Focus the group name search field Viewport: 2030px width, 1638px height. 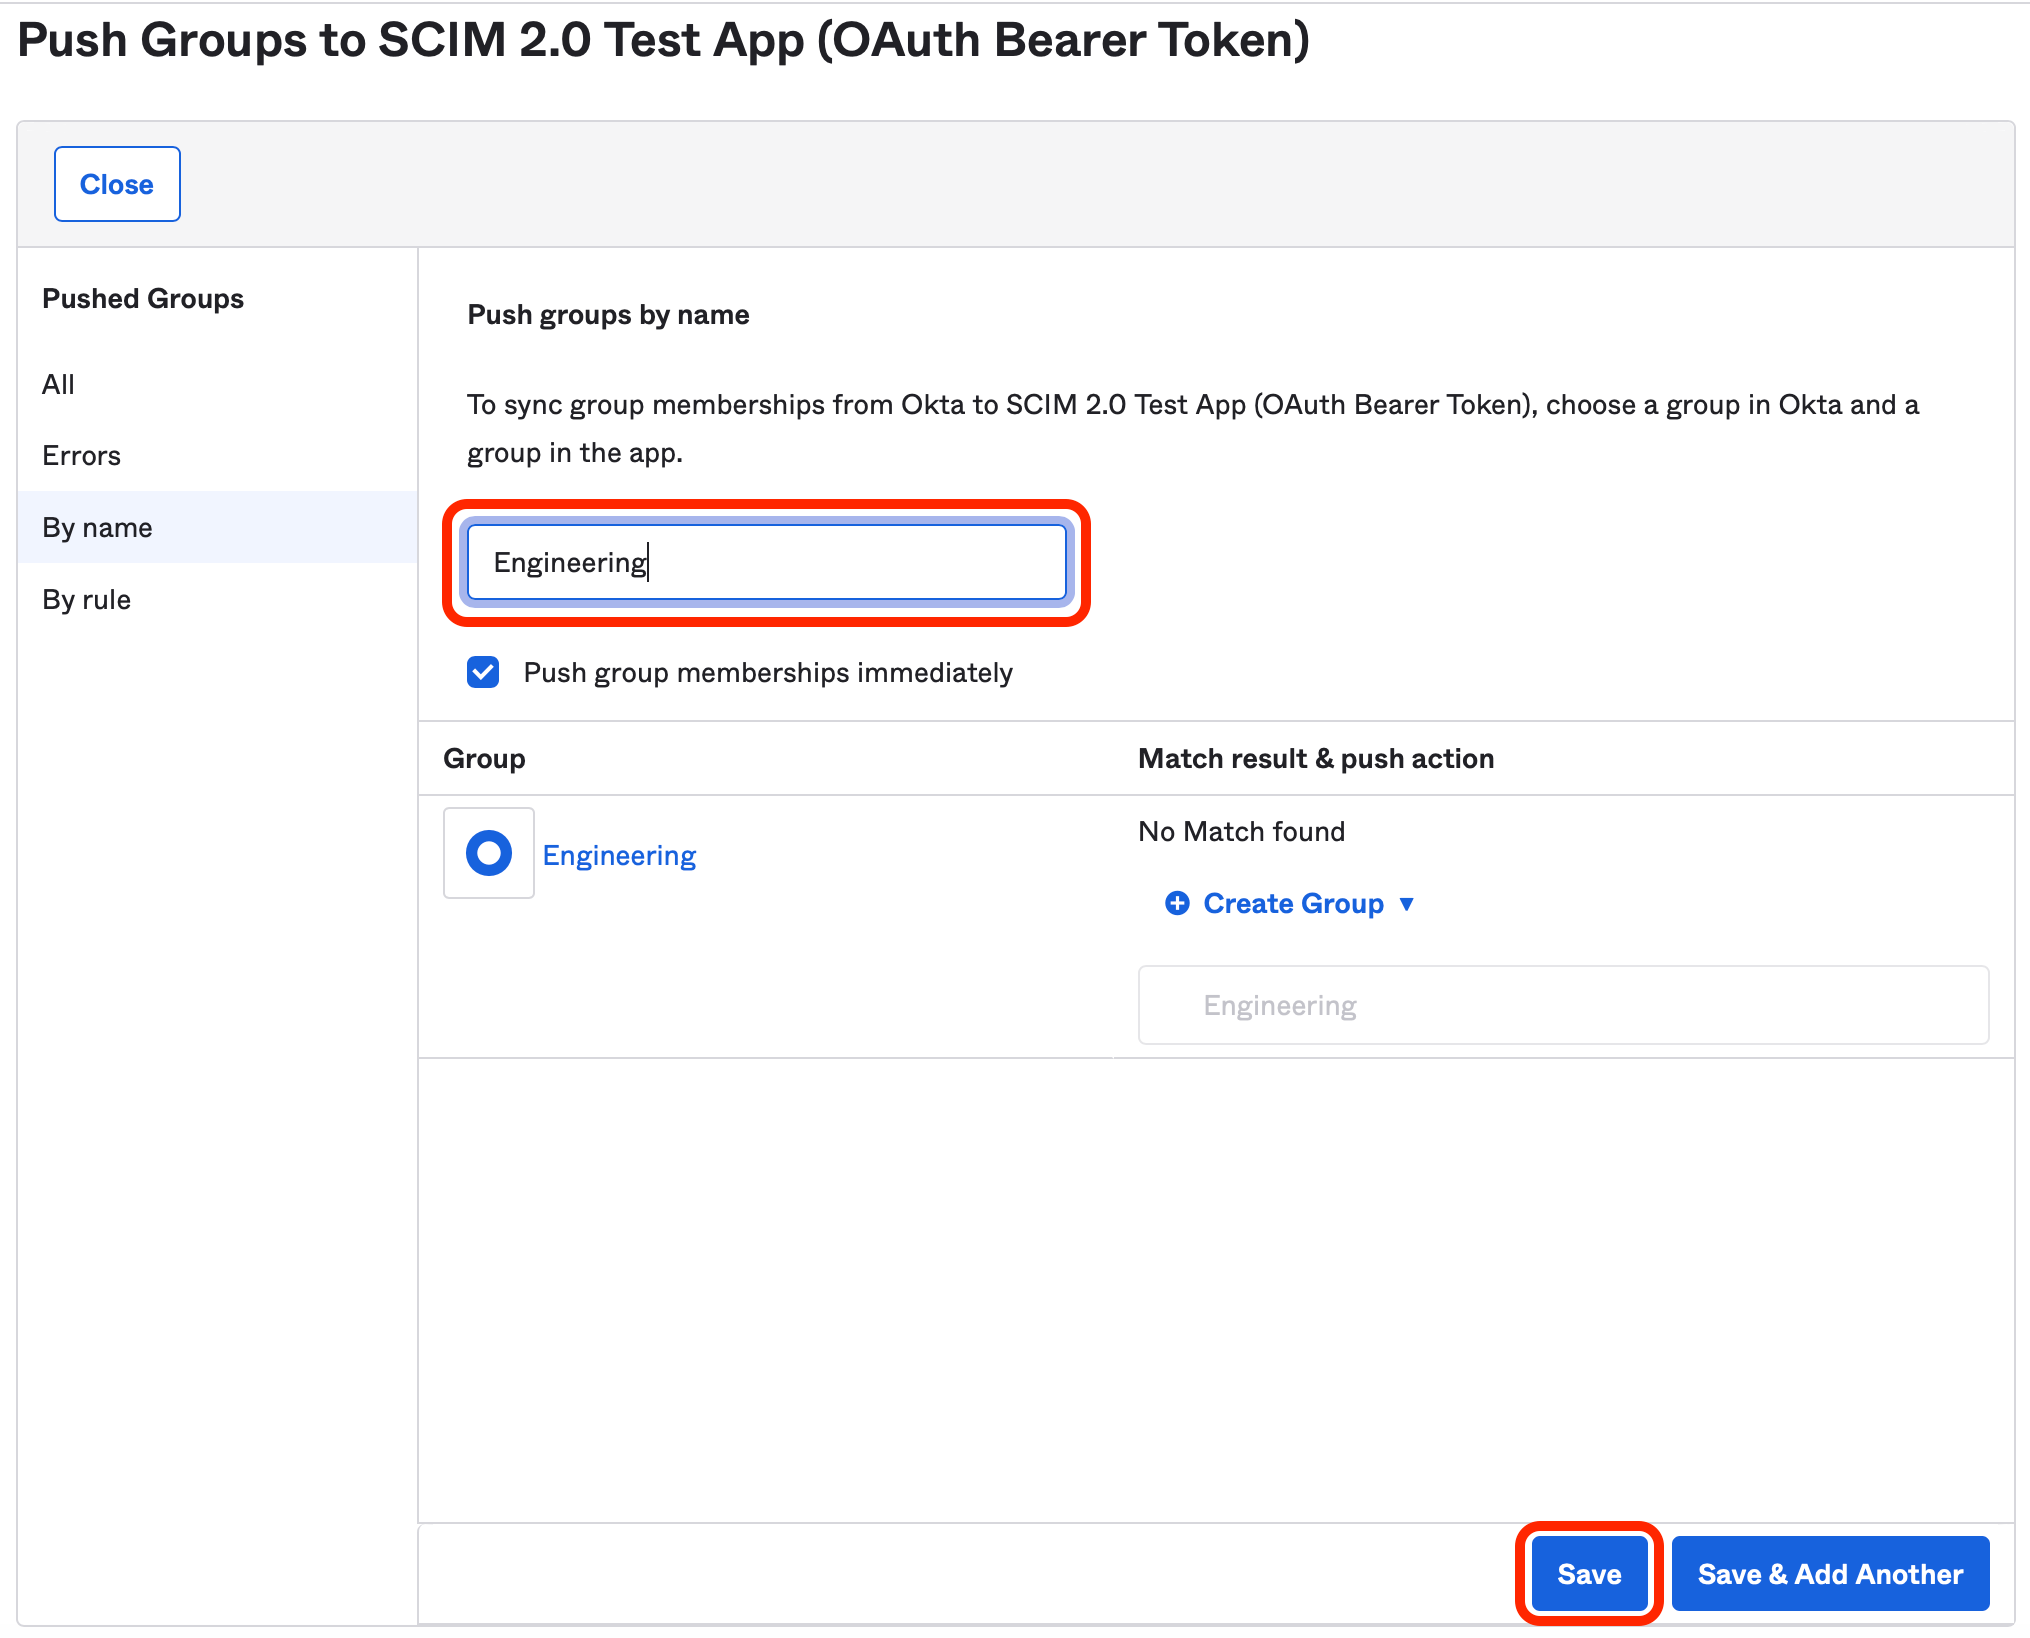[767, 562]
